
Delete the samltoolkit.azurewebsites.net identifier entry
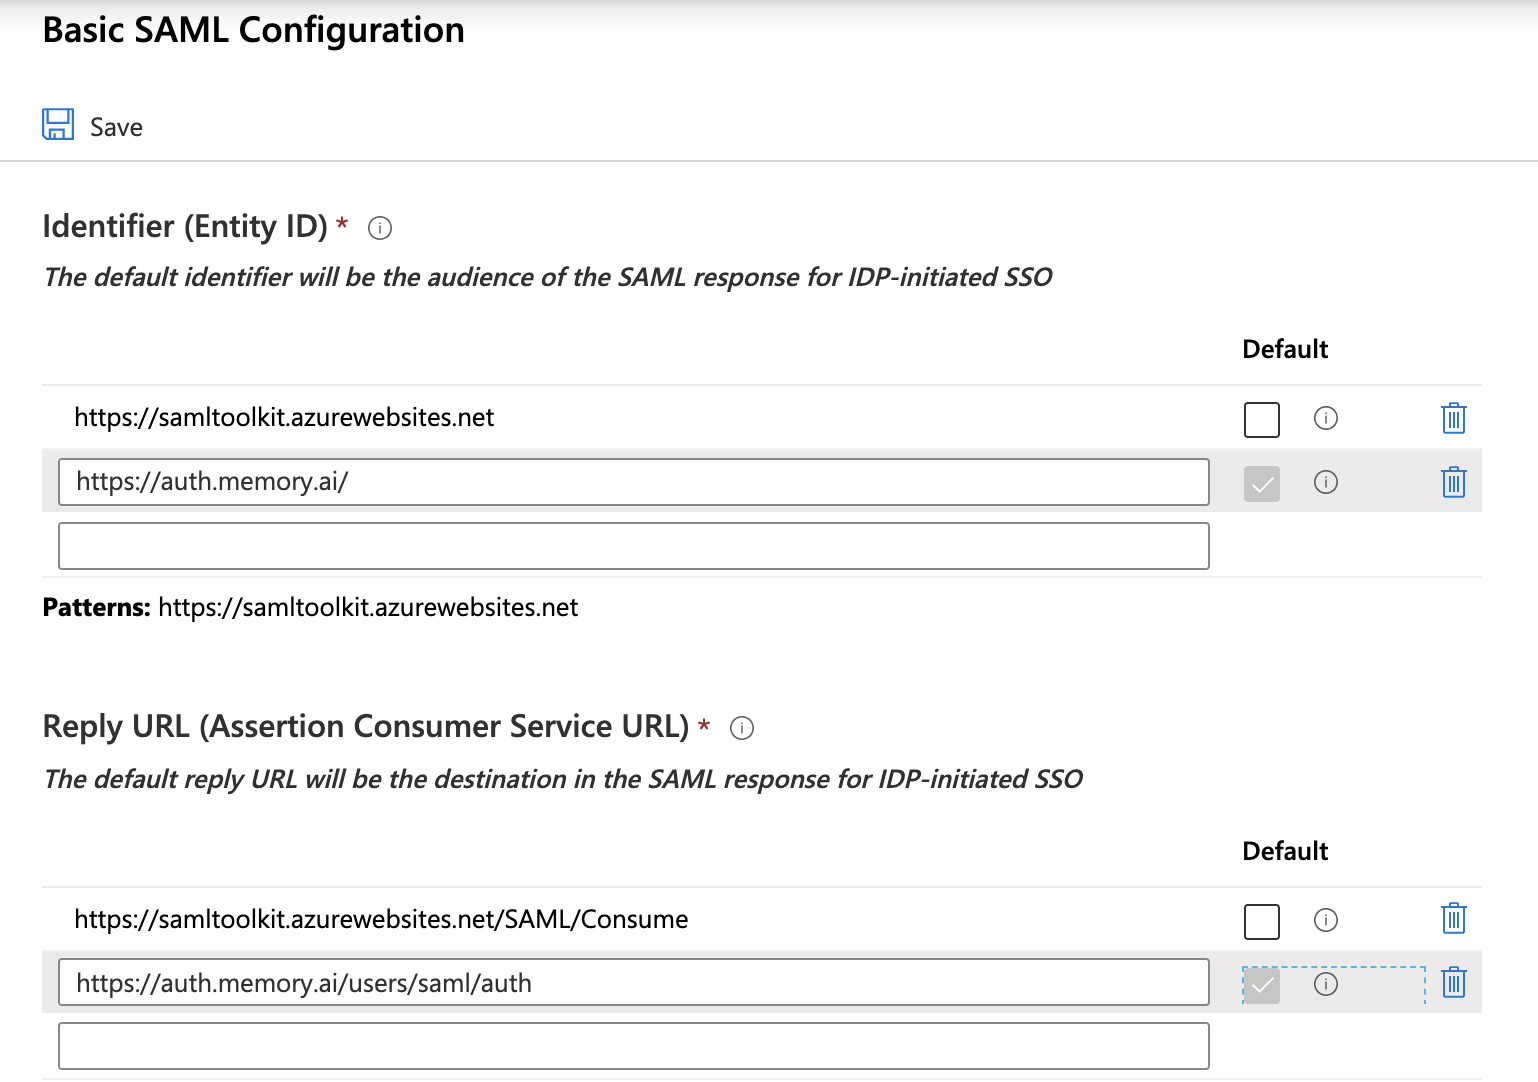[1453, 418]
